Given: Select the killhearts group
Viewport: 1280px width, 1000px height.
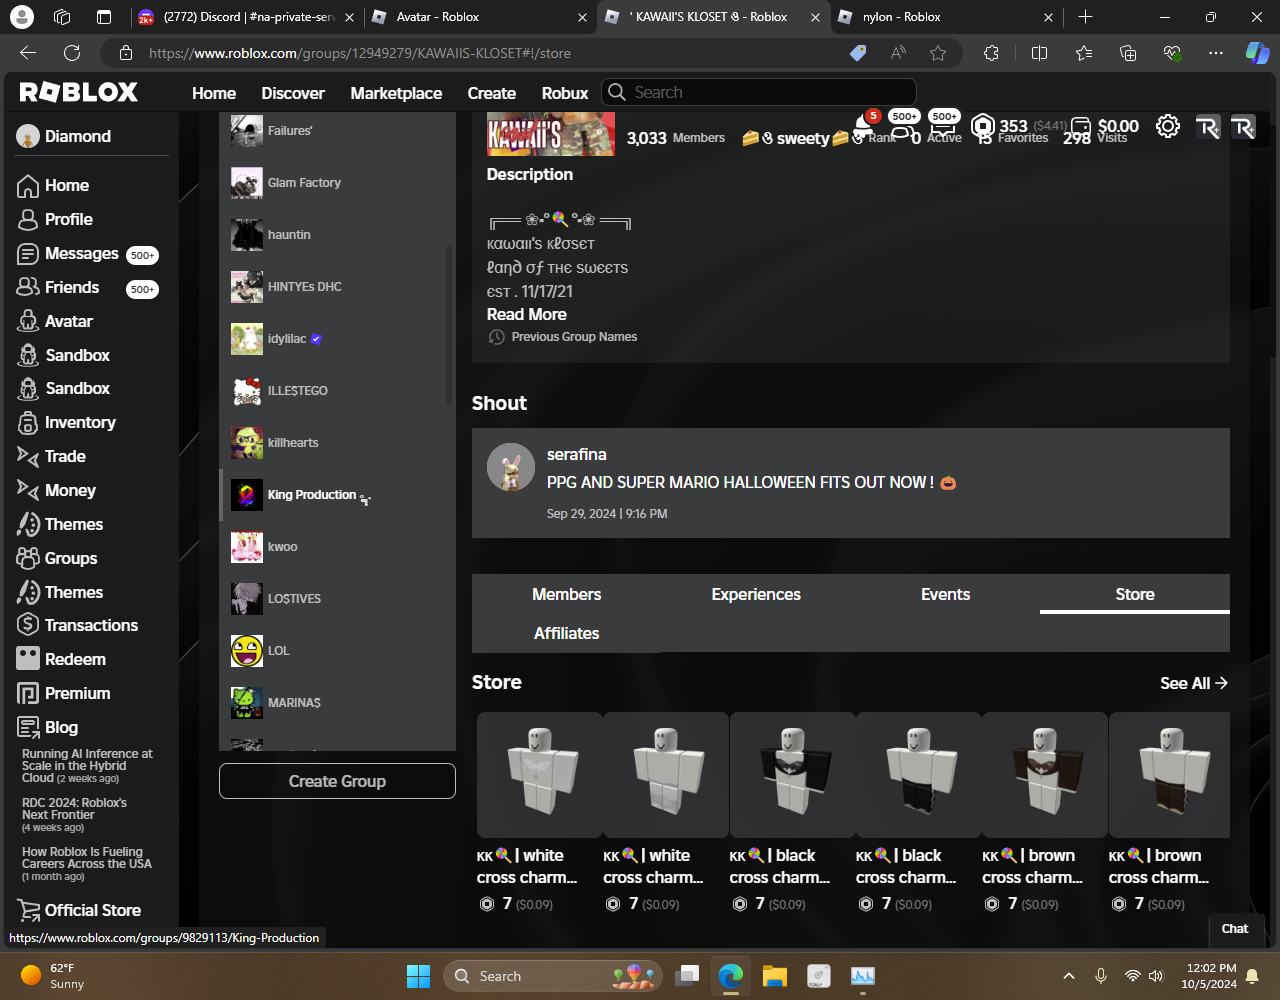Looking at the screenshot, I should click(337, 443).
